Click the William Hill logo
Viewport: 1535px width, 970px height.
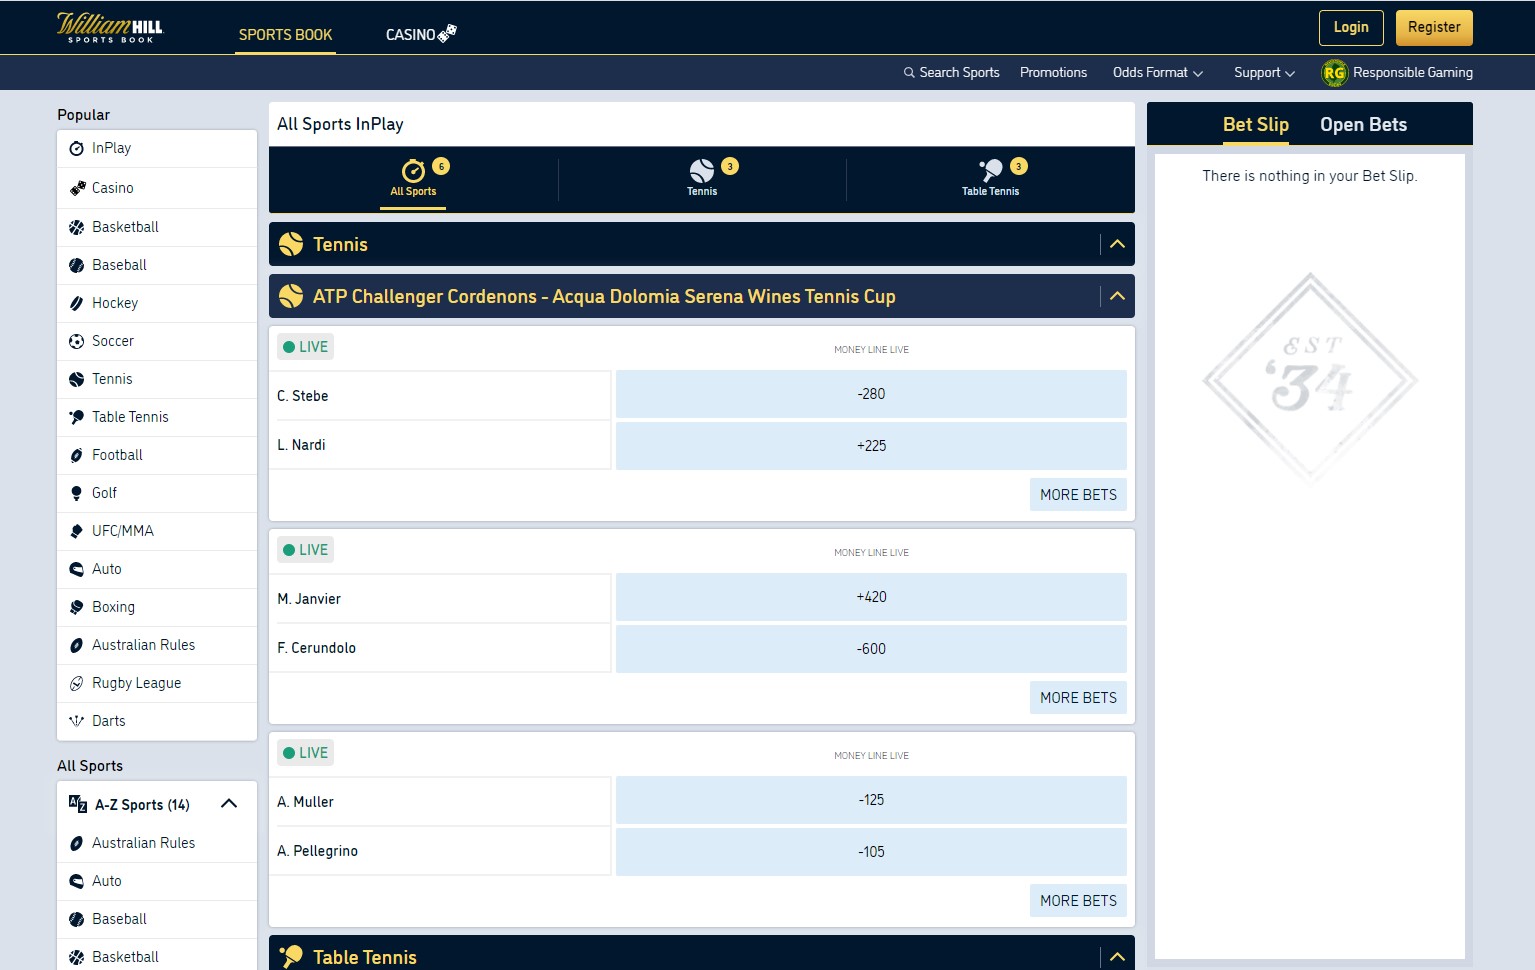tap(110, 27)
